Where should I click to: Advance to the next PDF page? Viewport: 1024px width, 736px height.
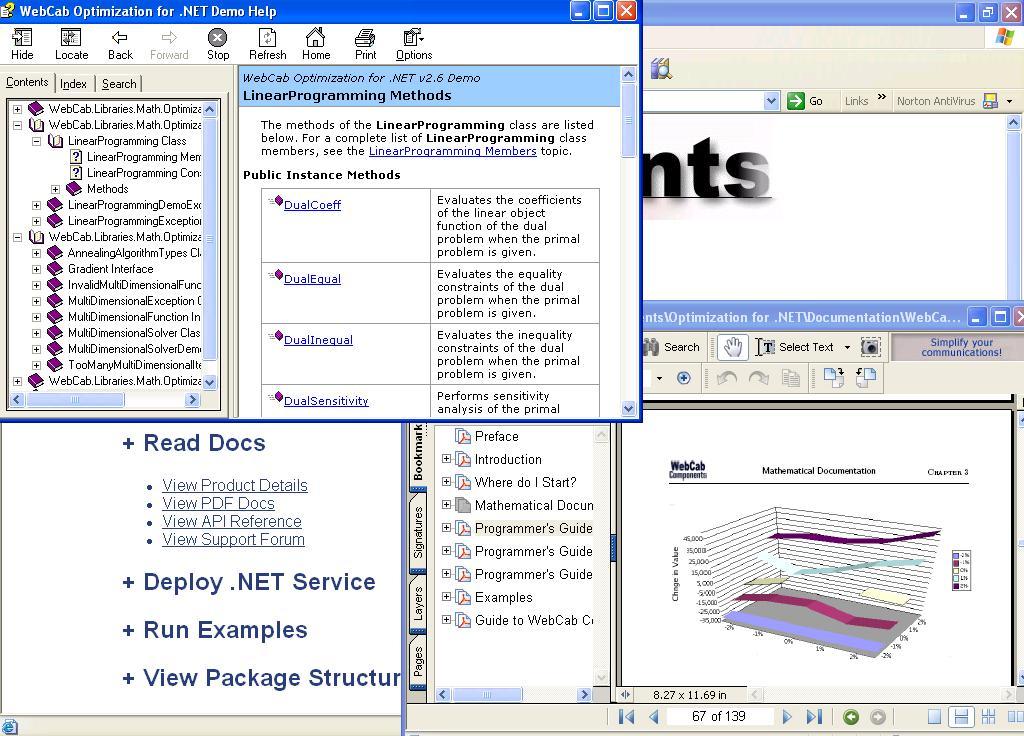point(787,716)
